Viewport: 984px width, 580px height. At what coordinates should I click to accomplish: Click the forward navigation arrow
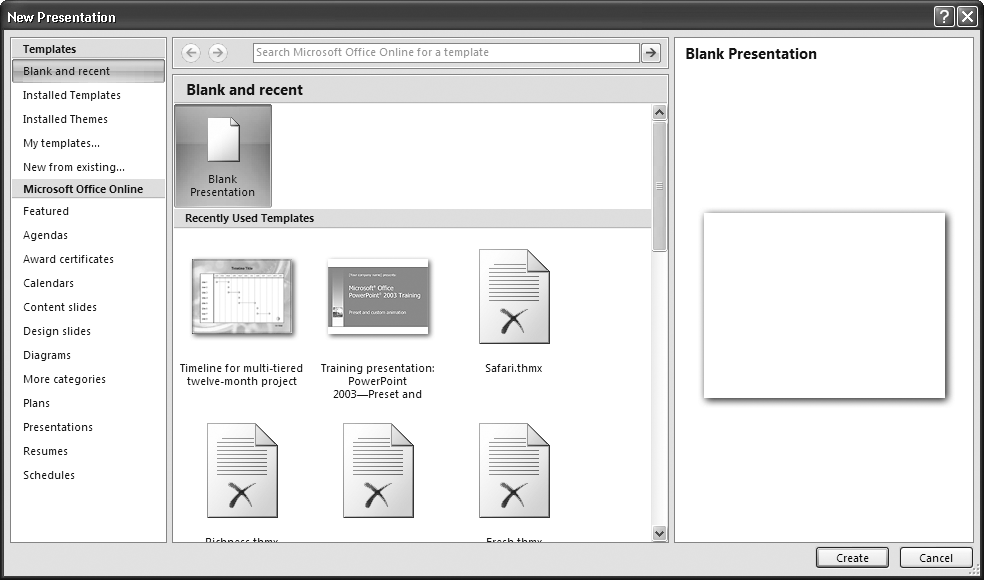point(217,52)
